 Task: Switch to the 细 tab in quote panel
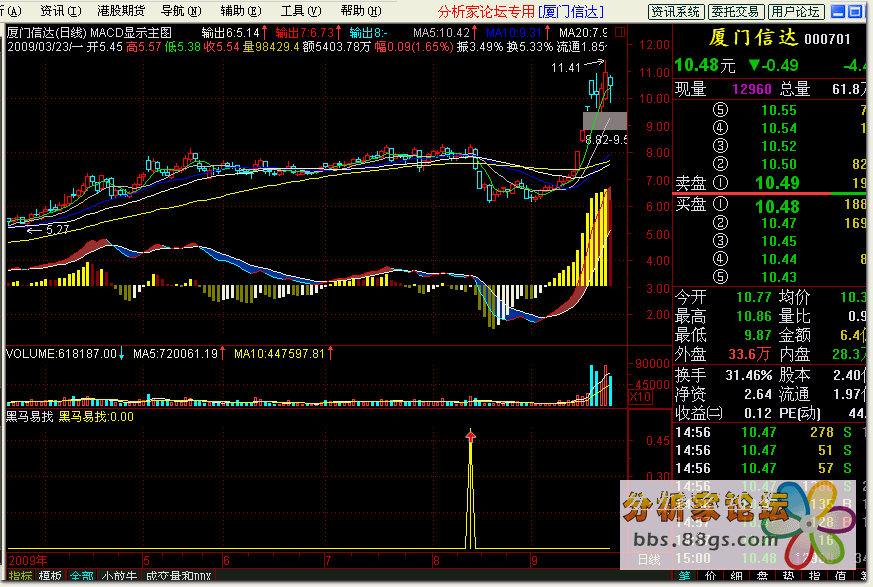[x=737, y=576]
